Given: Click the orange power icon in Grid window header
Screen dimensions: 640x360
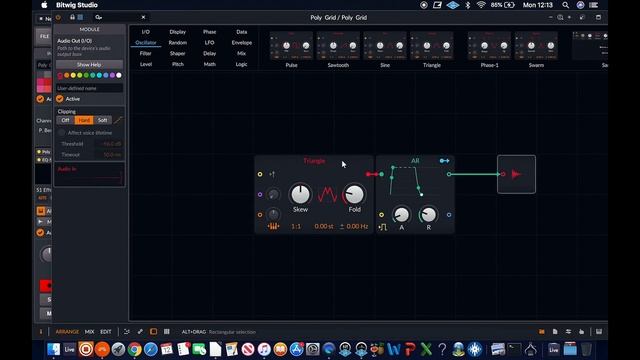Looking at the screenshot, I should coord(58,17).
